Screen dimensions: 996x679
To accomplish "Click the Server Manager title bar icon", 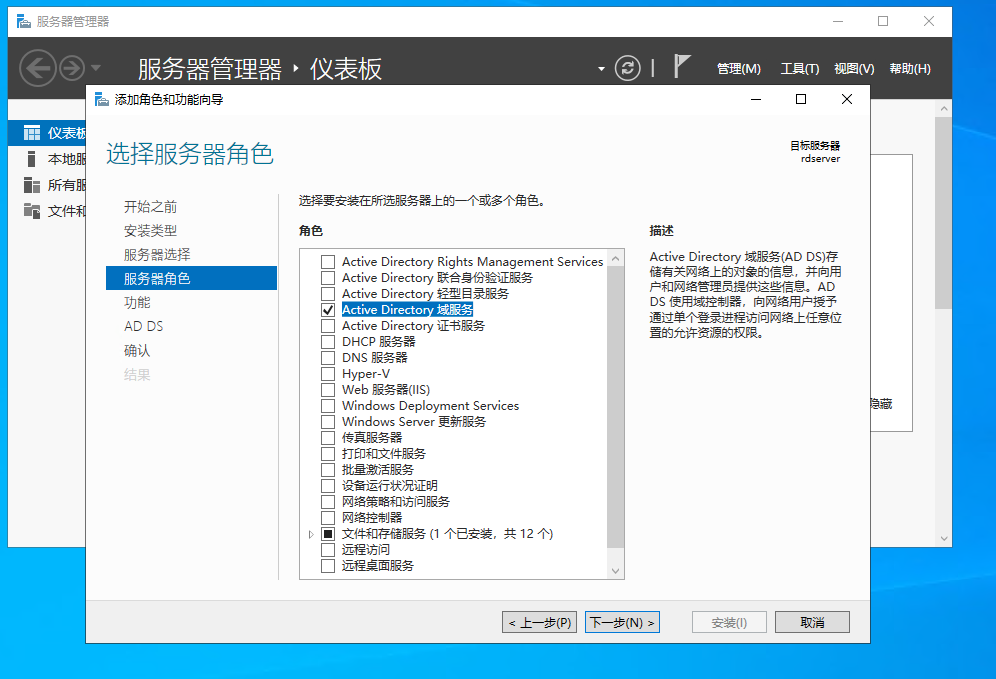I will pyautogui.click(x=24, y=22).
